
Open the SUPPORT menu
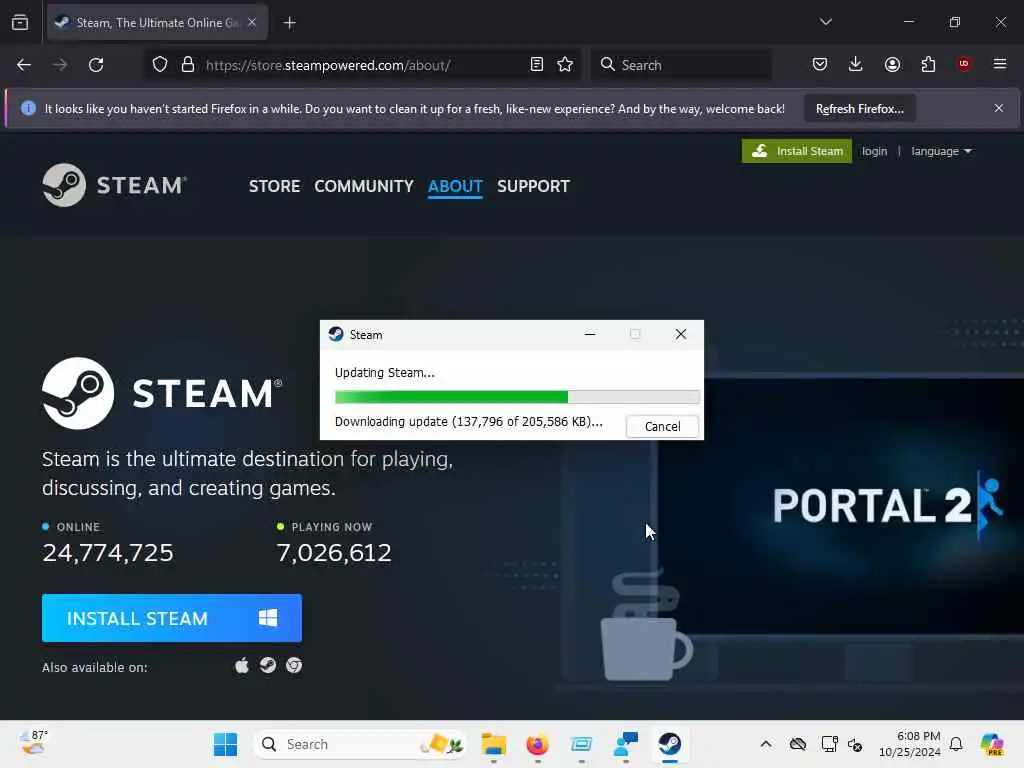tap(533, 187)
